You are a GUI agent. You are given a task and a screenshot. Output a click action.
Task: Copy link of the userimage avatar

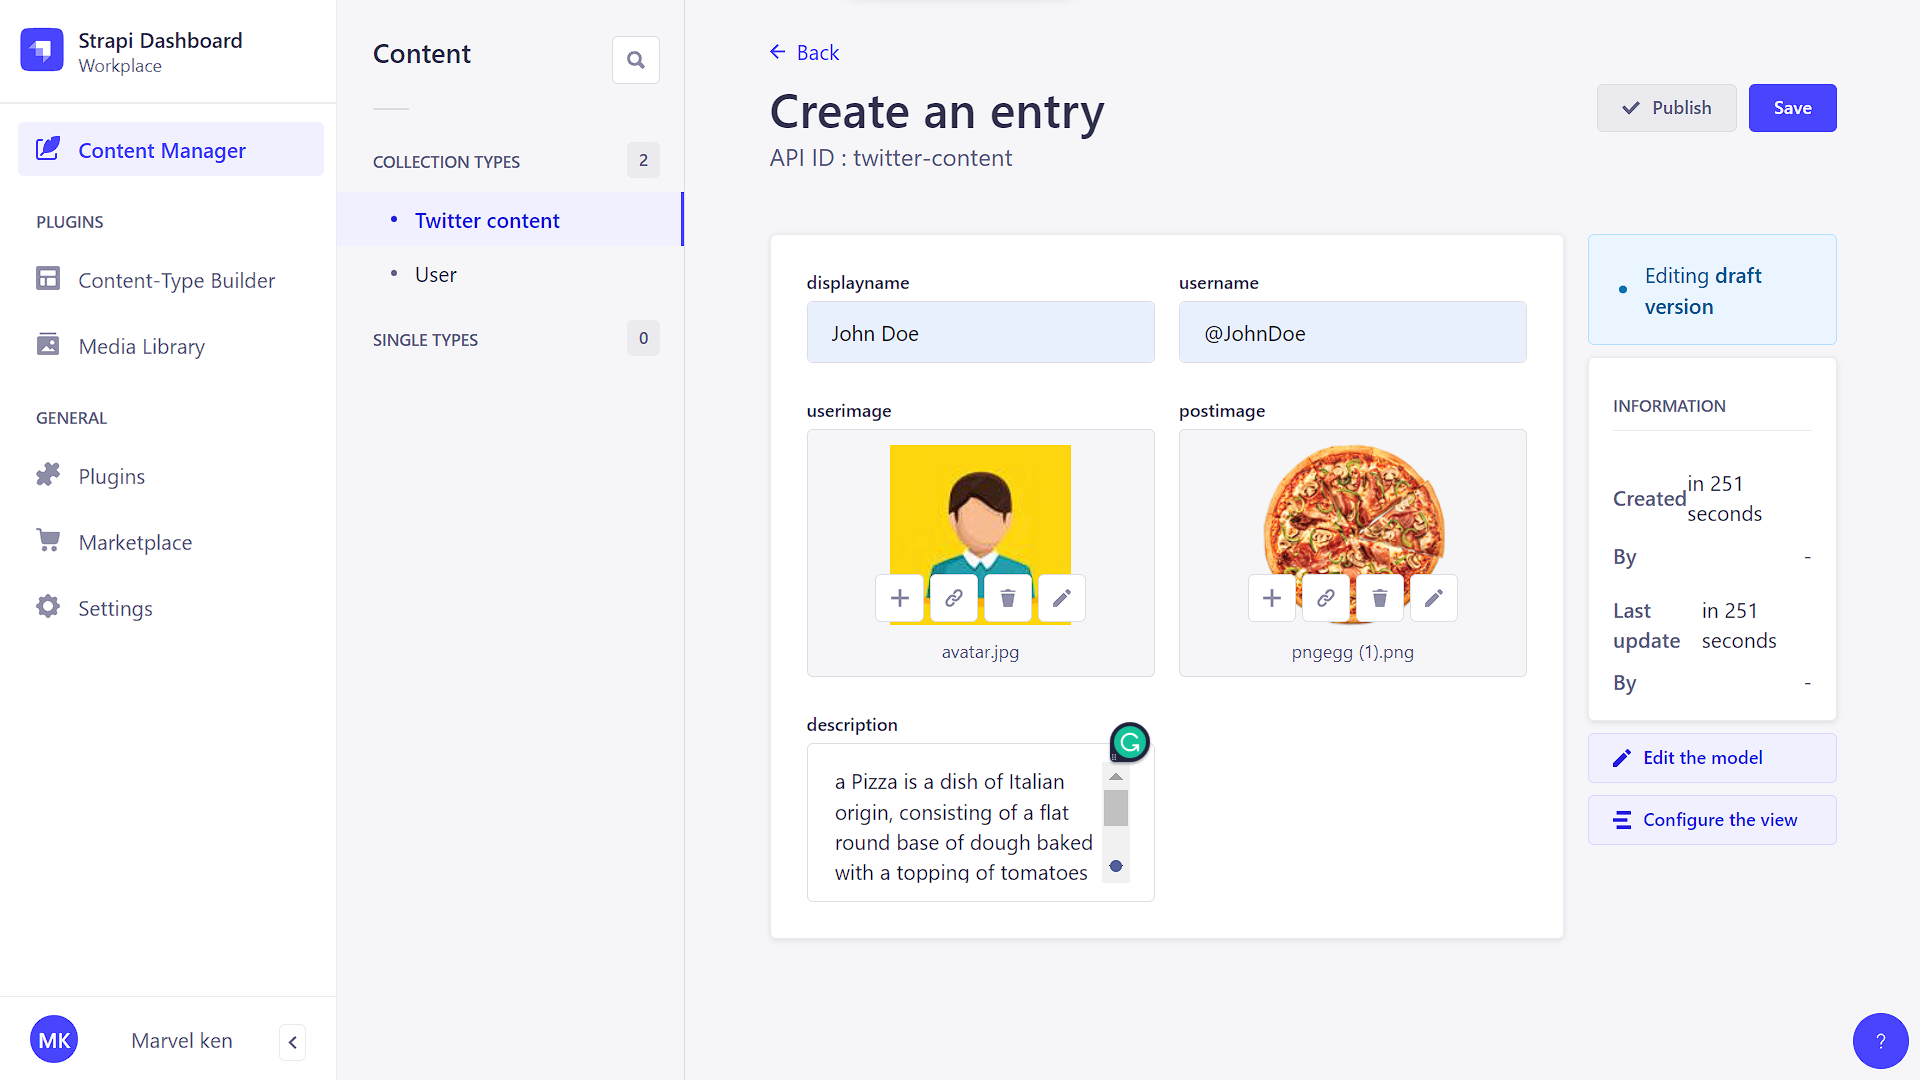pyautogui.click(x=954, y=598)
